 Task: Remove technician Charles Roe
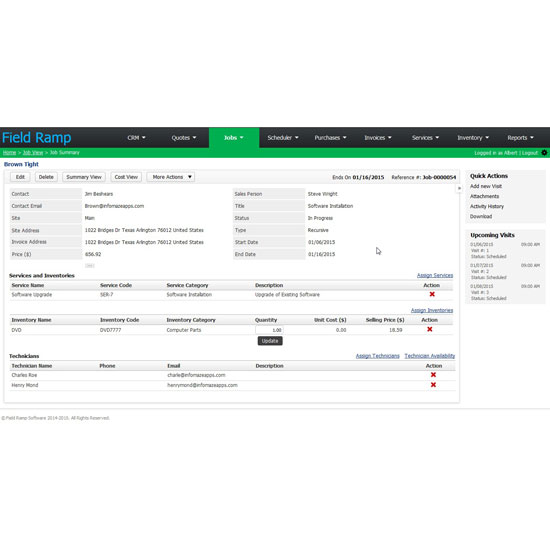point(433,375)
